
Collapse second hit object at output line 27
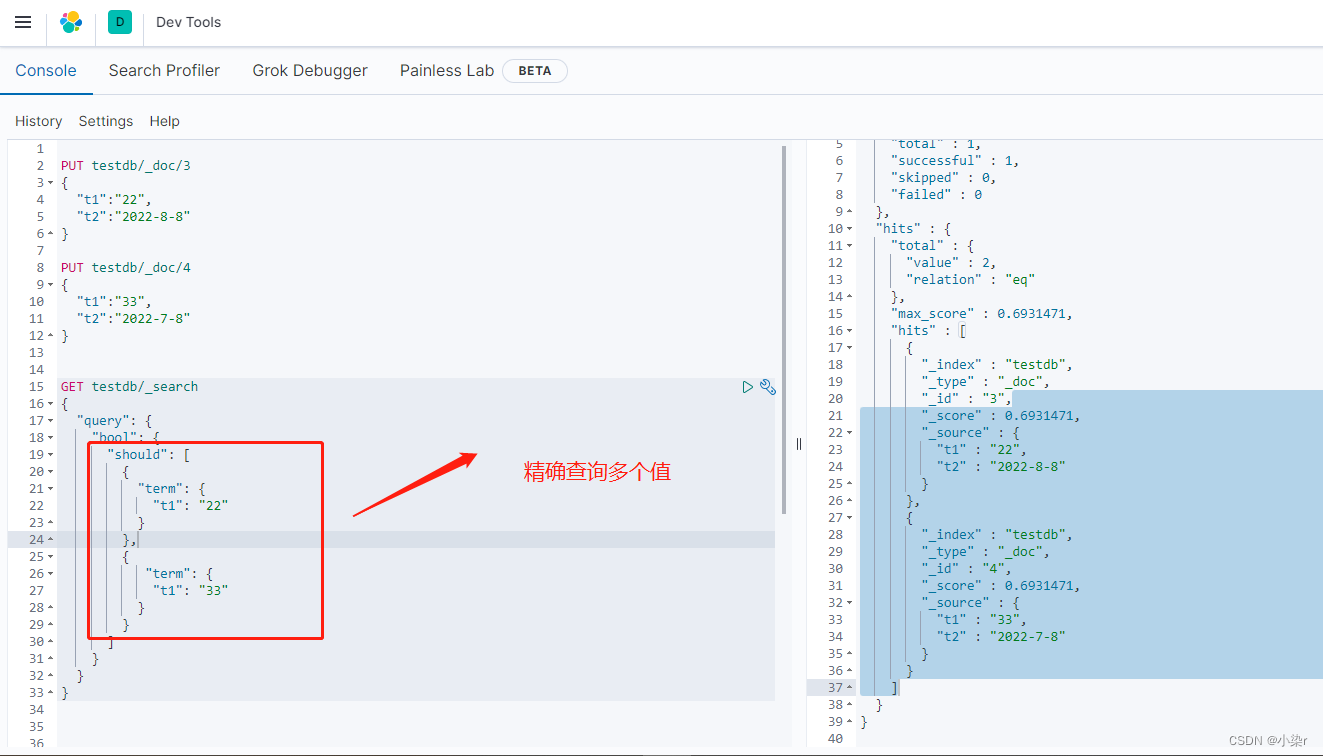pyautogui.click(x=850, y=518)
